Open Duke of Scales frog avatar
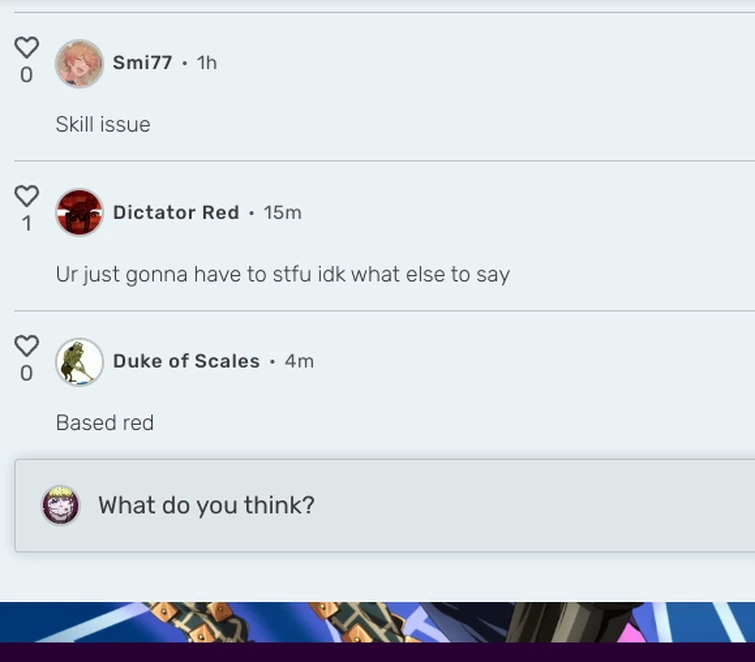Screen dimensions: 755x662 [79, 362]
